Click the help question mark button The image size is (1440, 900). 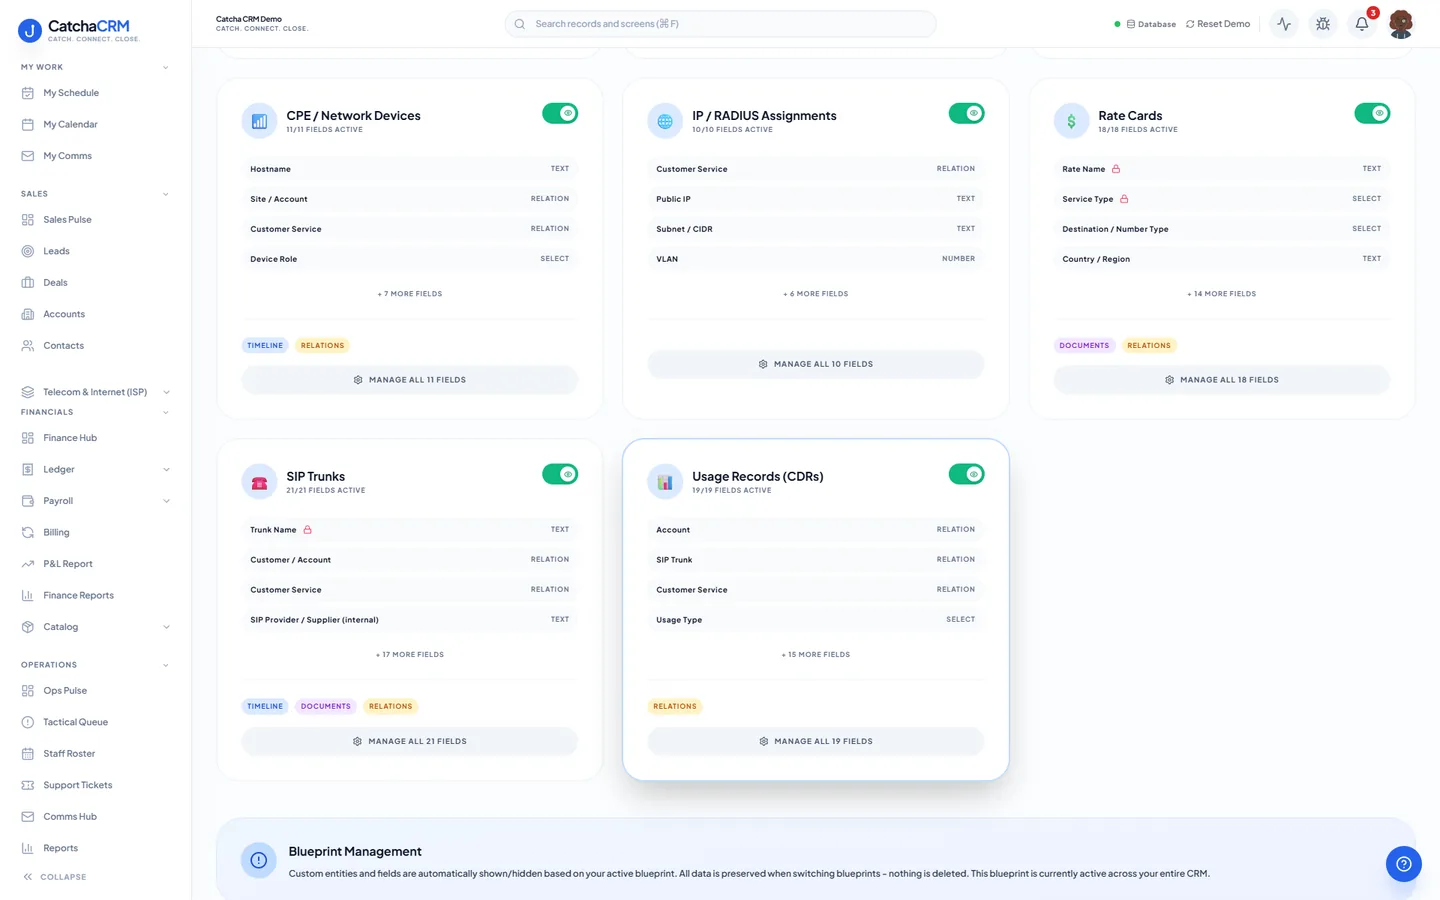1403,864
